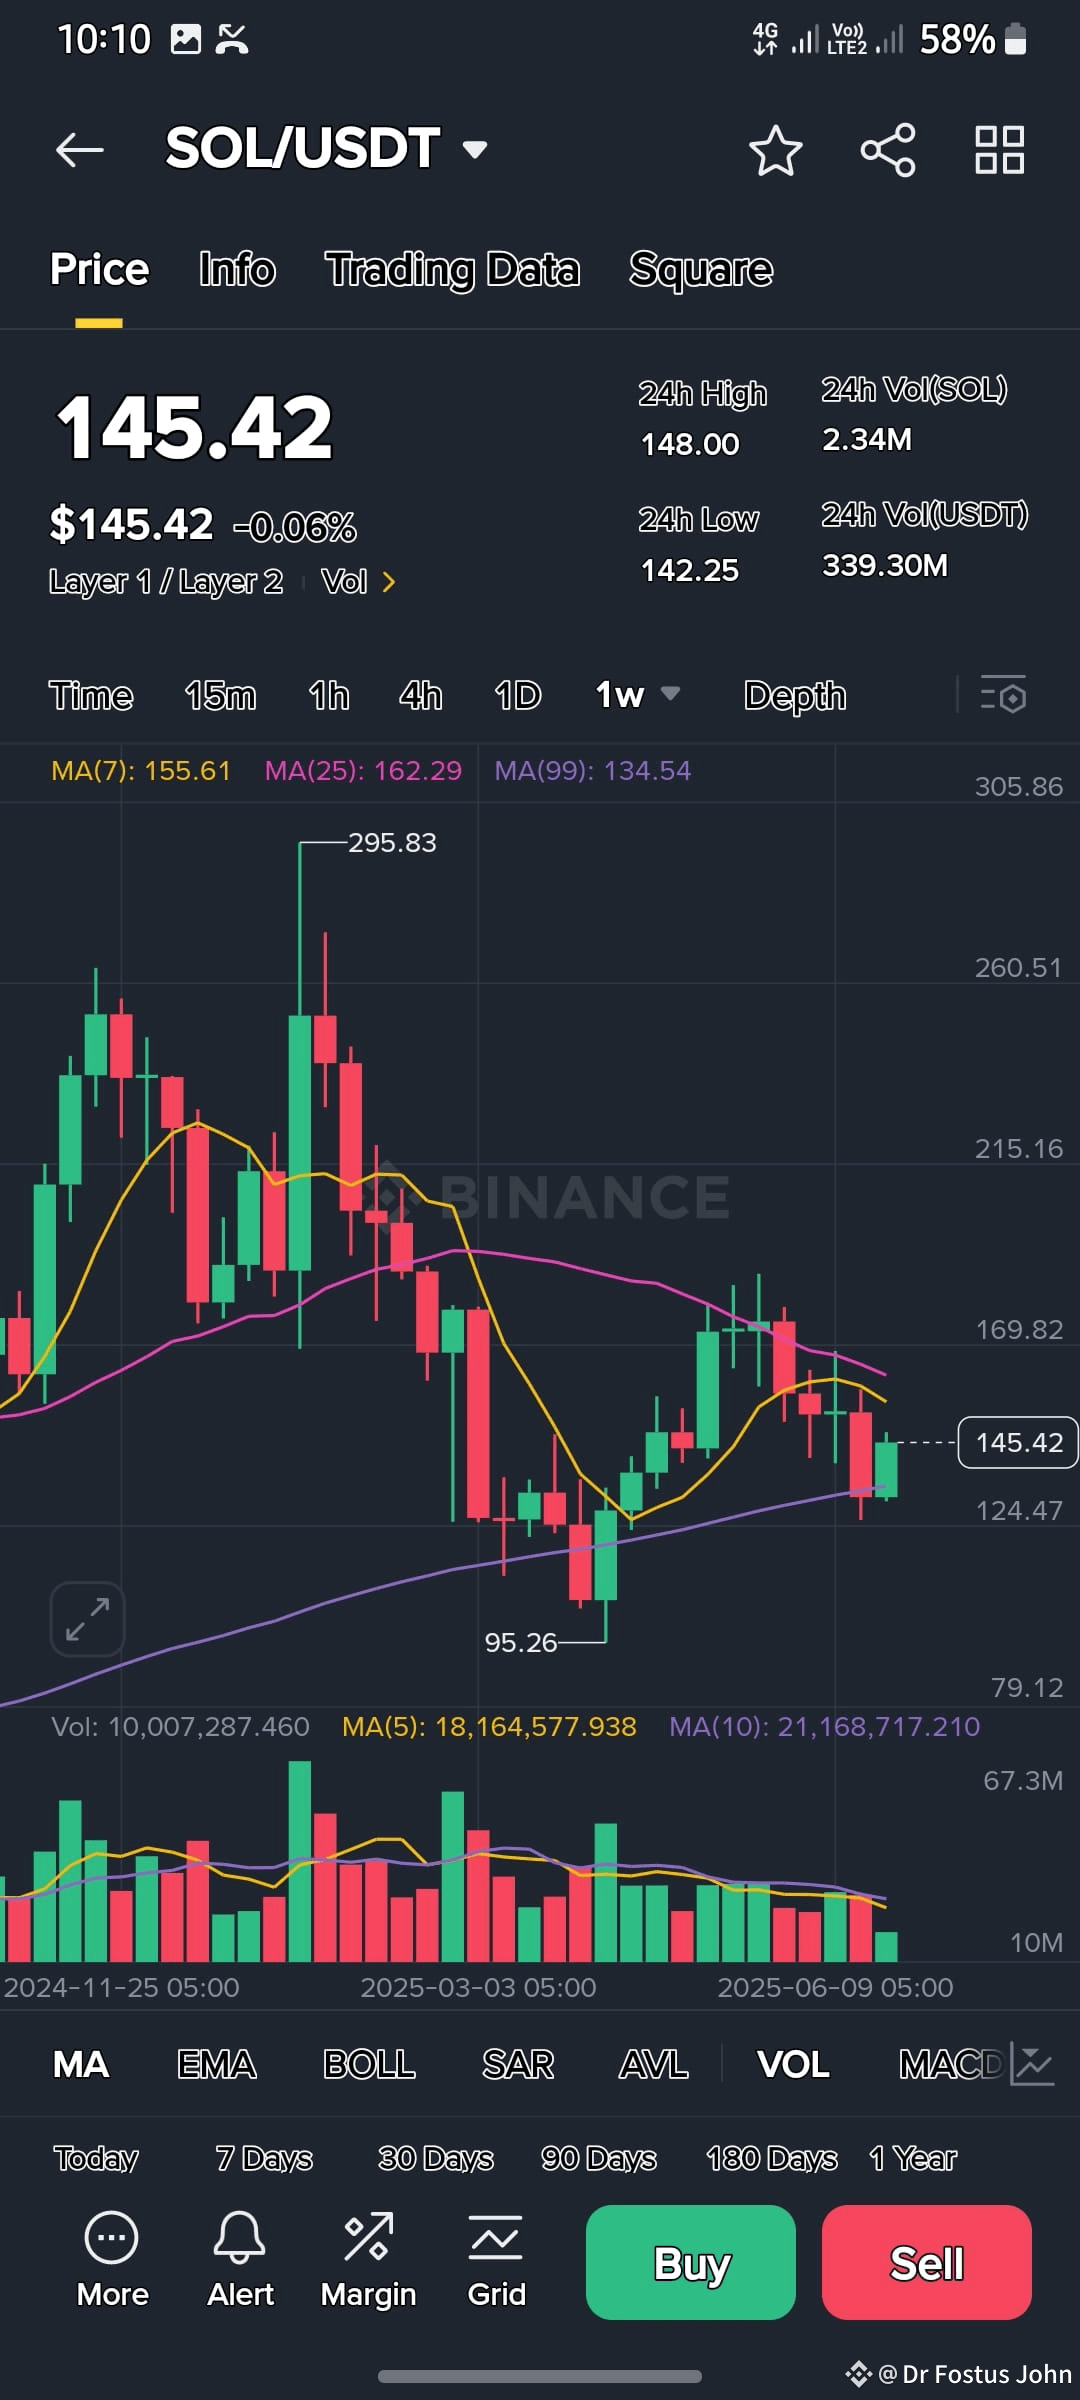This screenshot has width=1080, height=2400.
Task: Tap the 95.26 low price marker
Action: (520, 1642)
